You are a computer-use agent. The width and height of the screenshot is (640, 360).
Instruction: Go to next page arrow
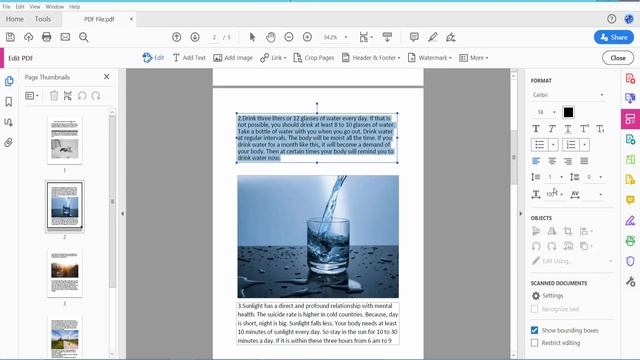click(x=195, y=37)
